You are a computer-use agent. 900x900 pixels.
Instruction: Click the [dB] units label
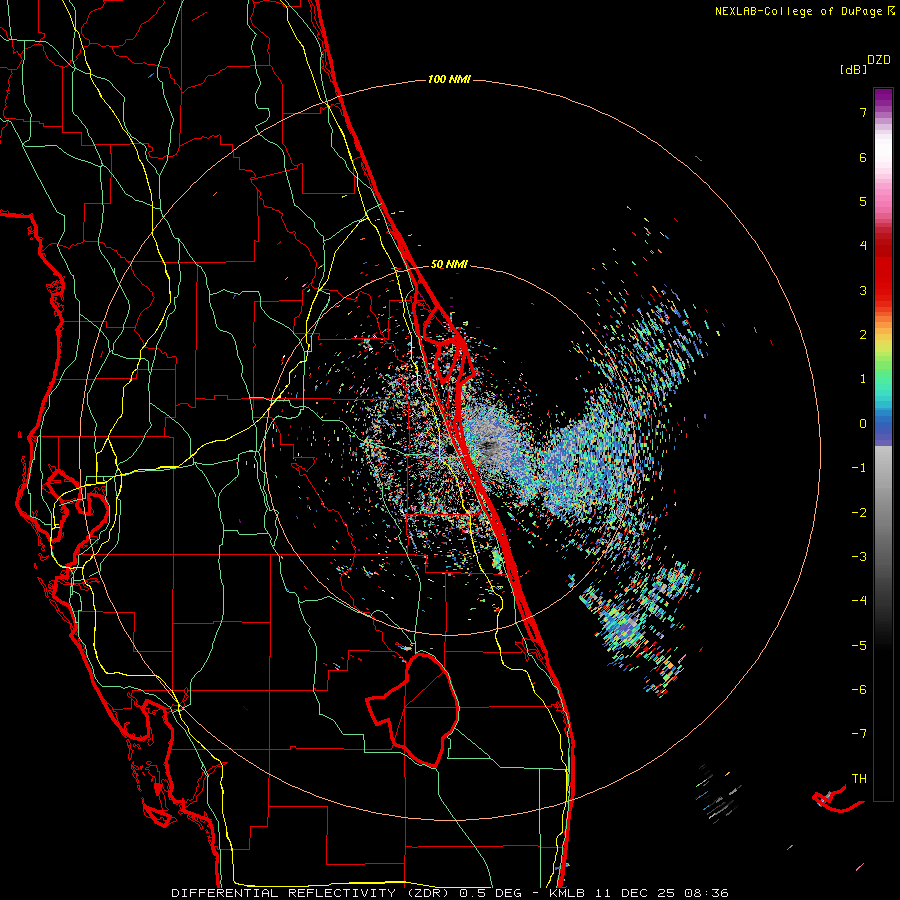click(853, 69)
